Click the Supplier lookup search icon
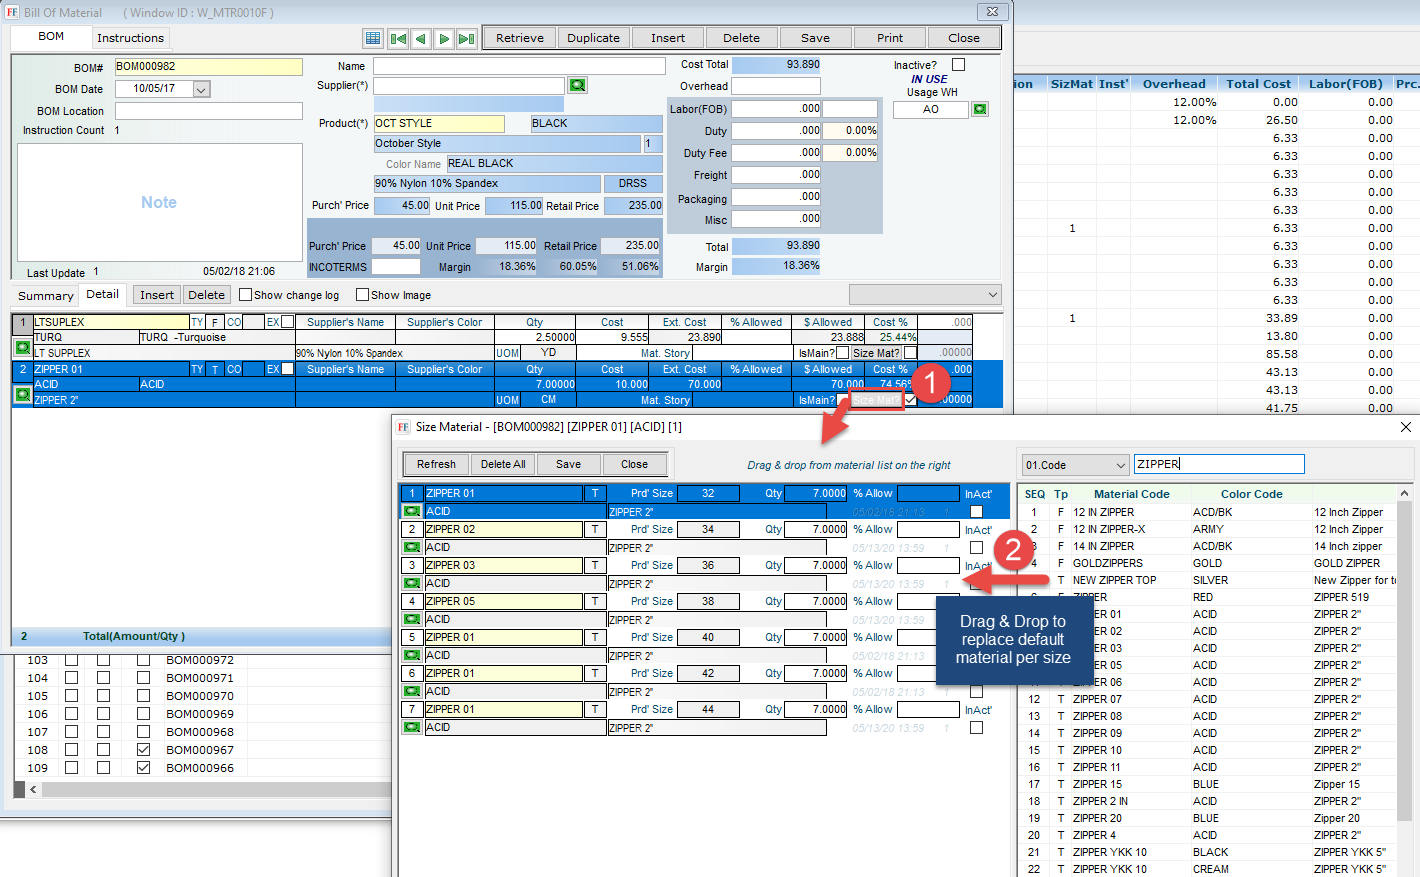 click(577, 86)
